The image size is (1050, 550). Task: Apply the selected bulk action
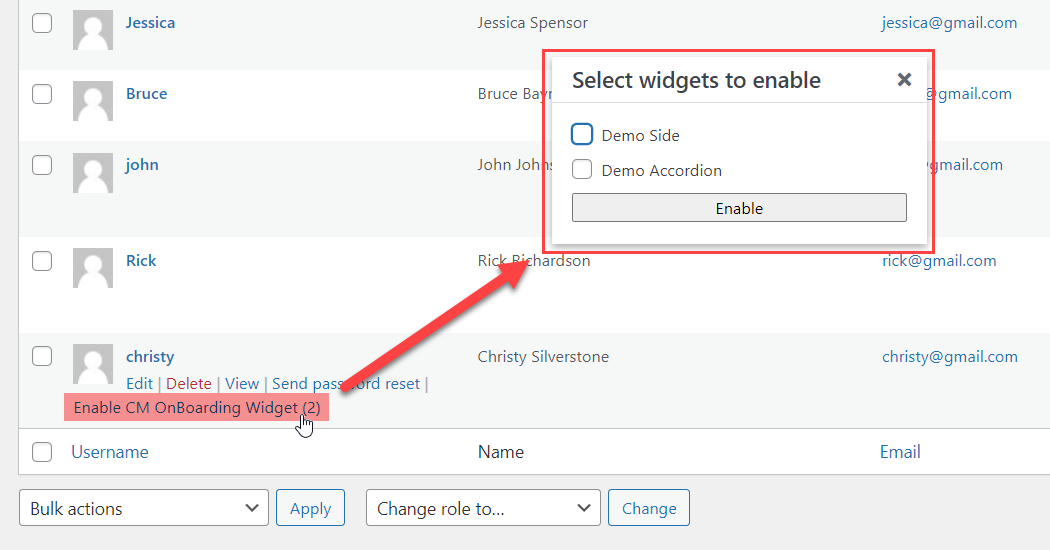pos(311,508)
